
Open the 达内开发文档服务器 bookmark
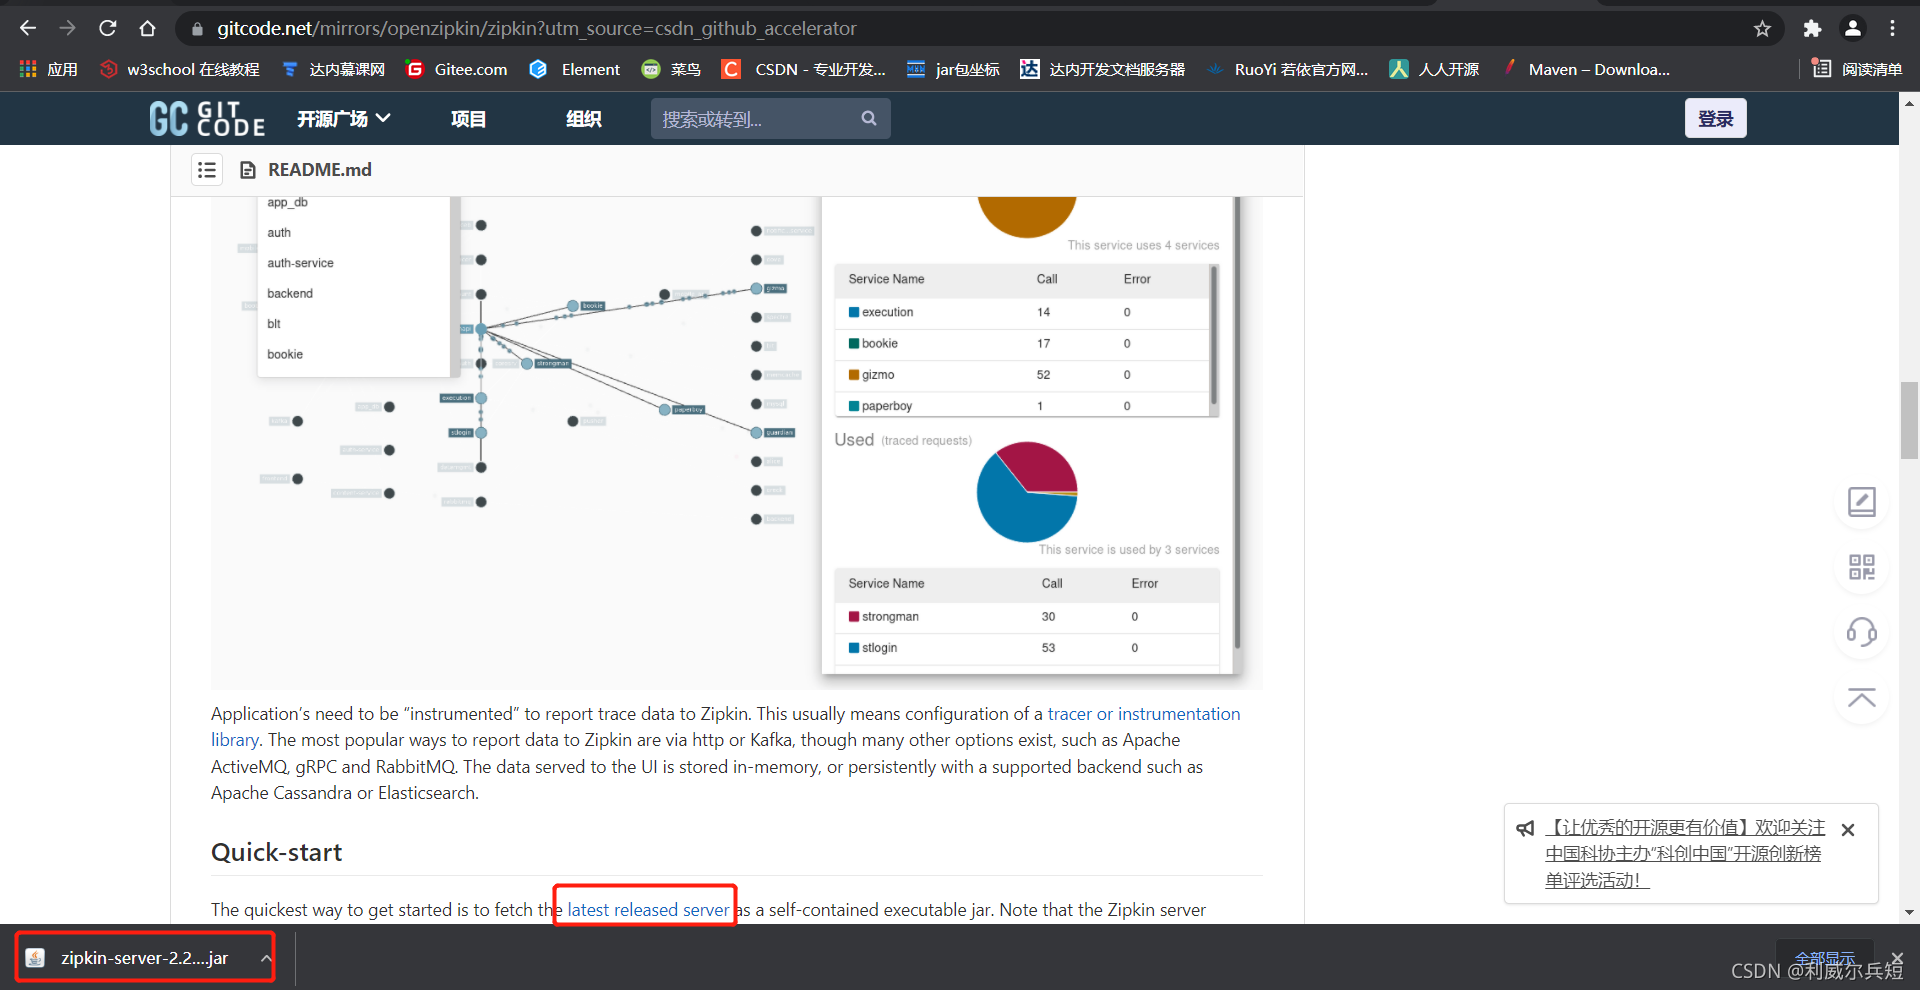click(x=1102, y=69)
